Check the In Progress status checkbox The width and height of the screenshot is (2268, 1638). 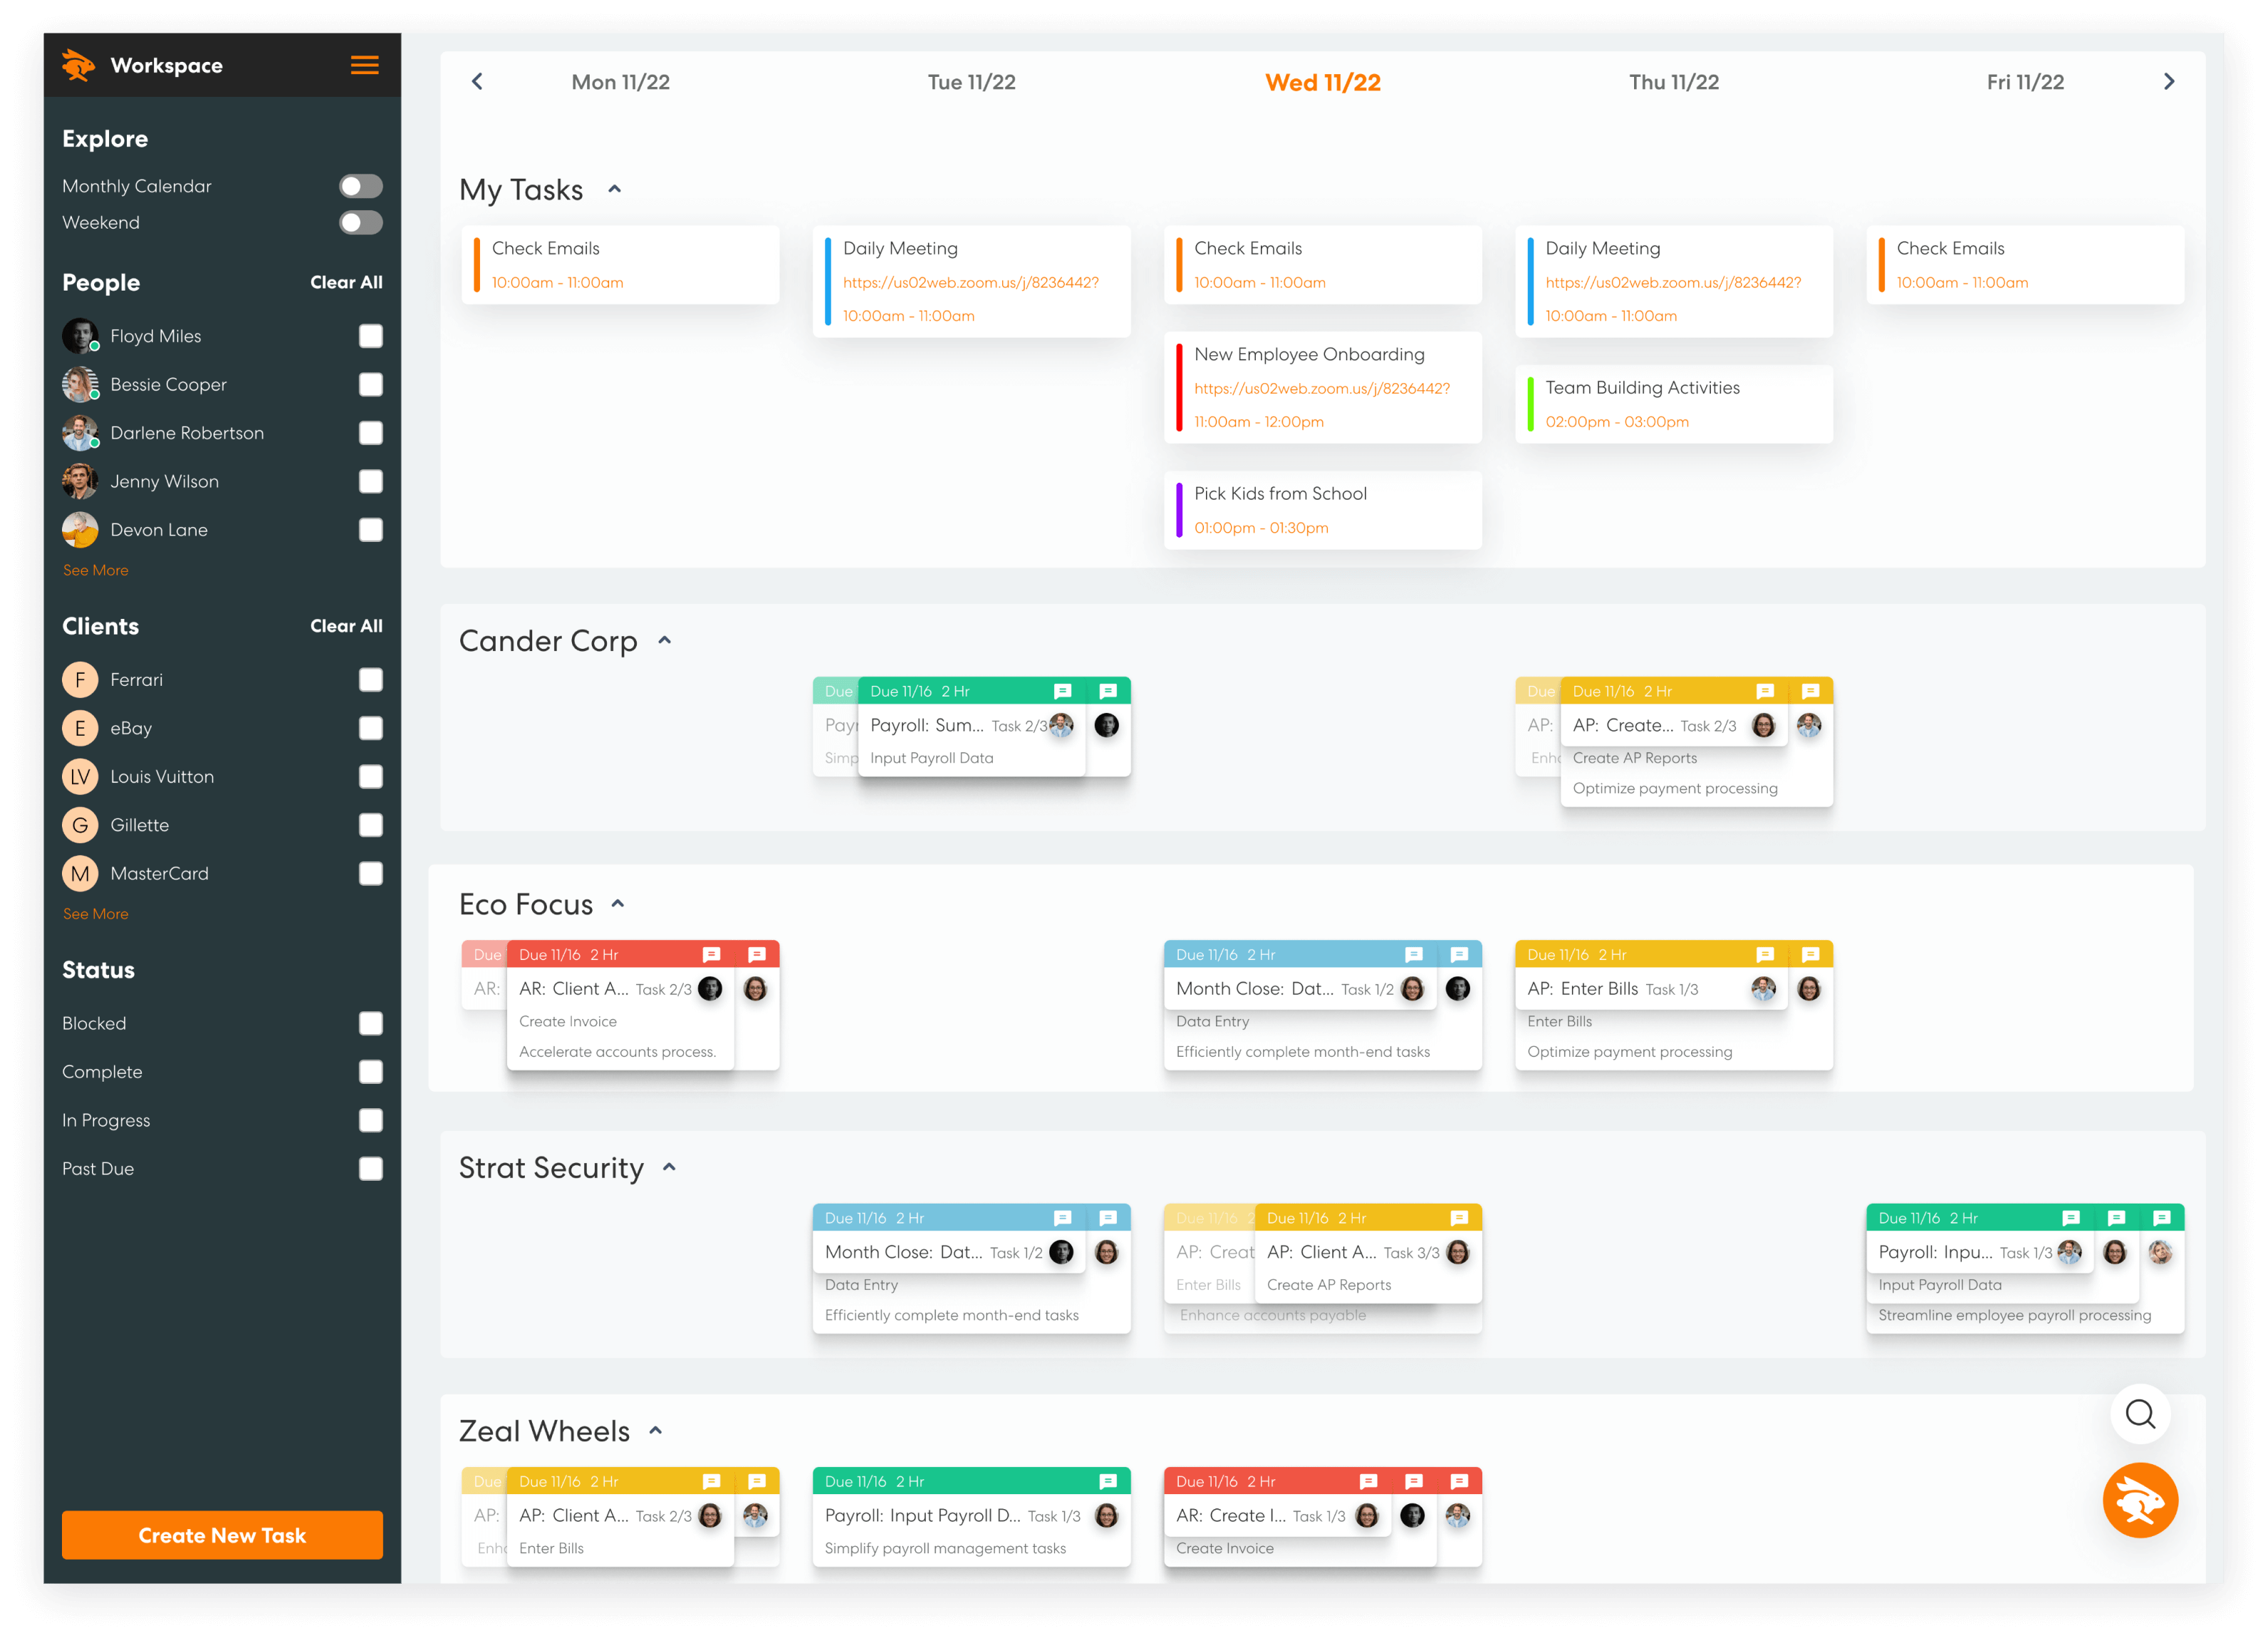click(371, 1120)
